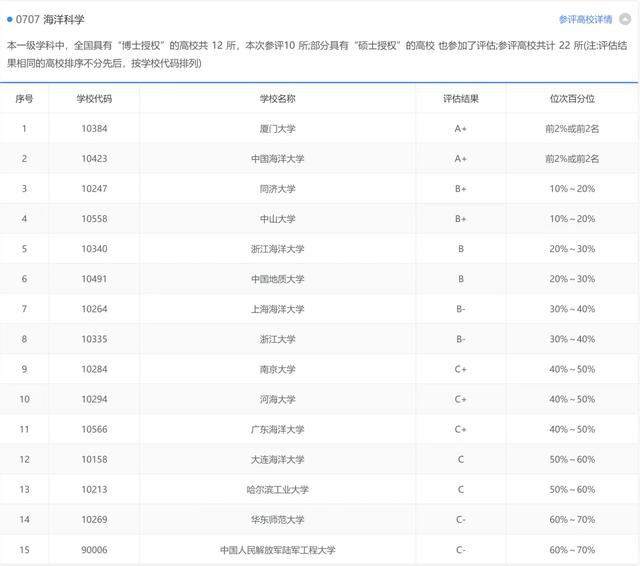Click the C result for 哈尔滨工业大学
The width and height of the screenshot is (640, 566).
coord(461,489)
